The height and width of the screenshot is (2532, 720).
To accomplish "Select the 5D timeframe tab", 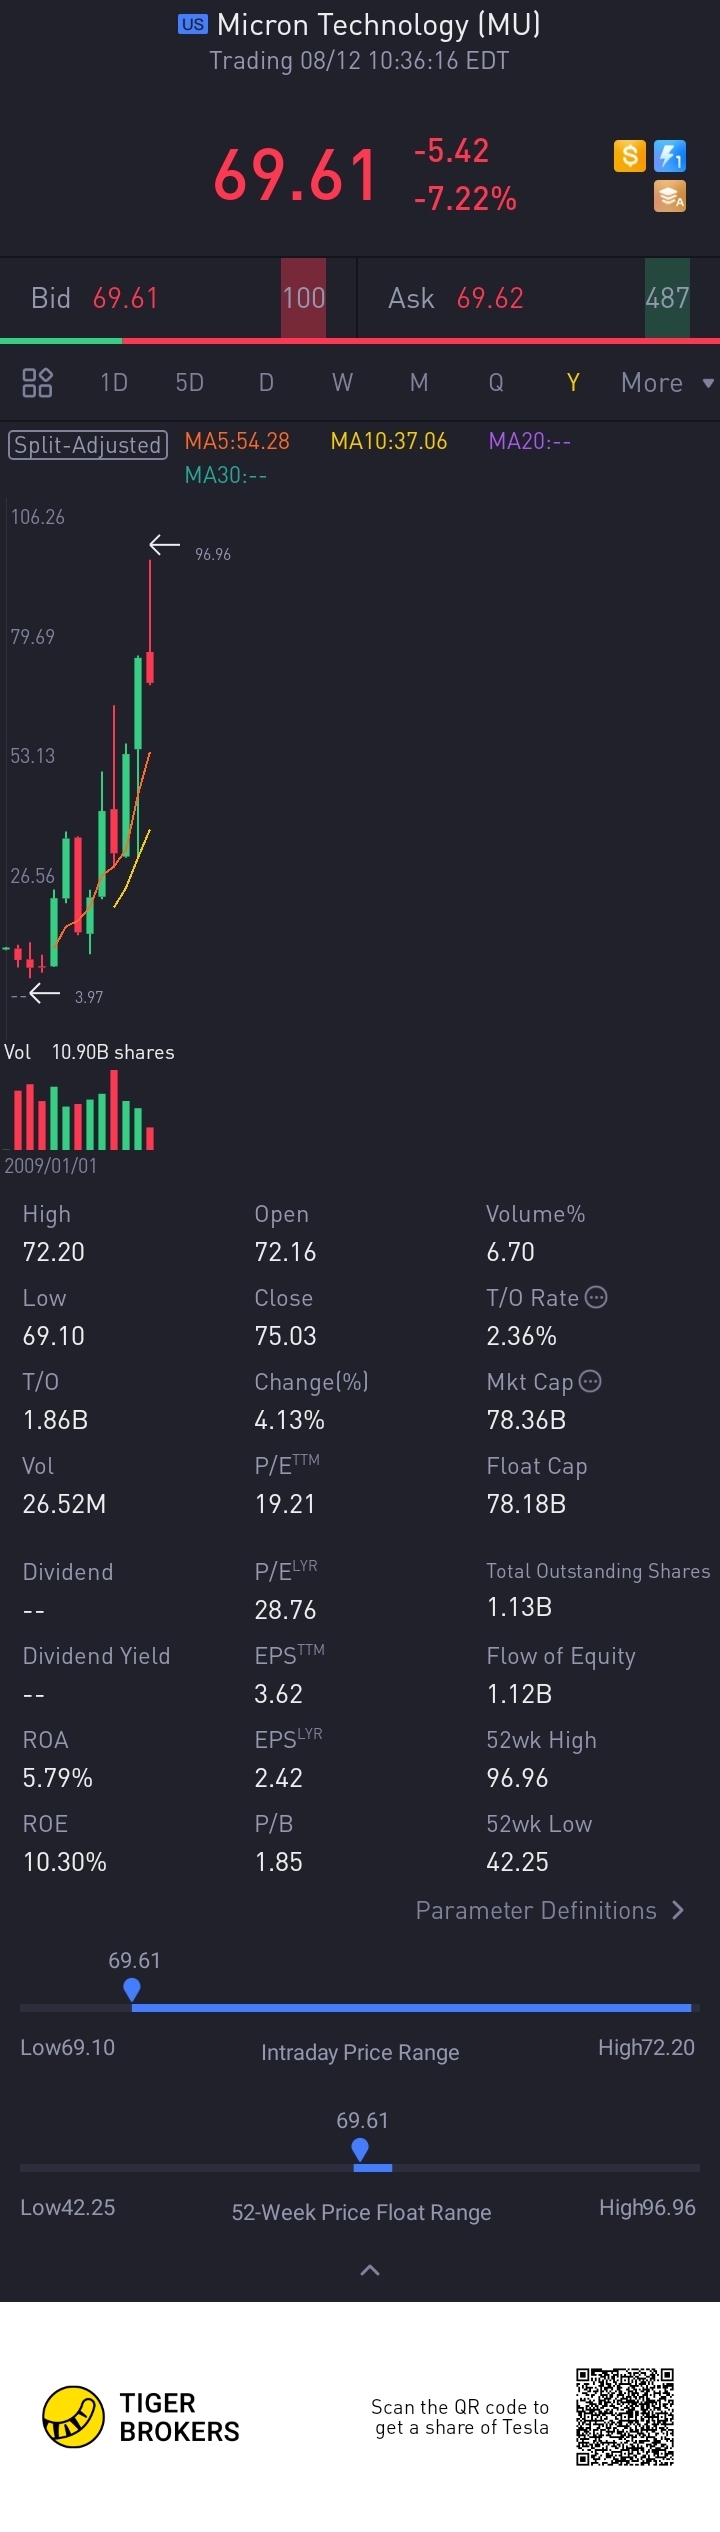I will (x=189, y=382).
